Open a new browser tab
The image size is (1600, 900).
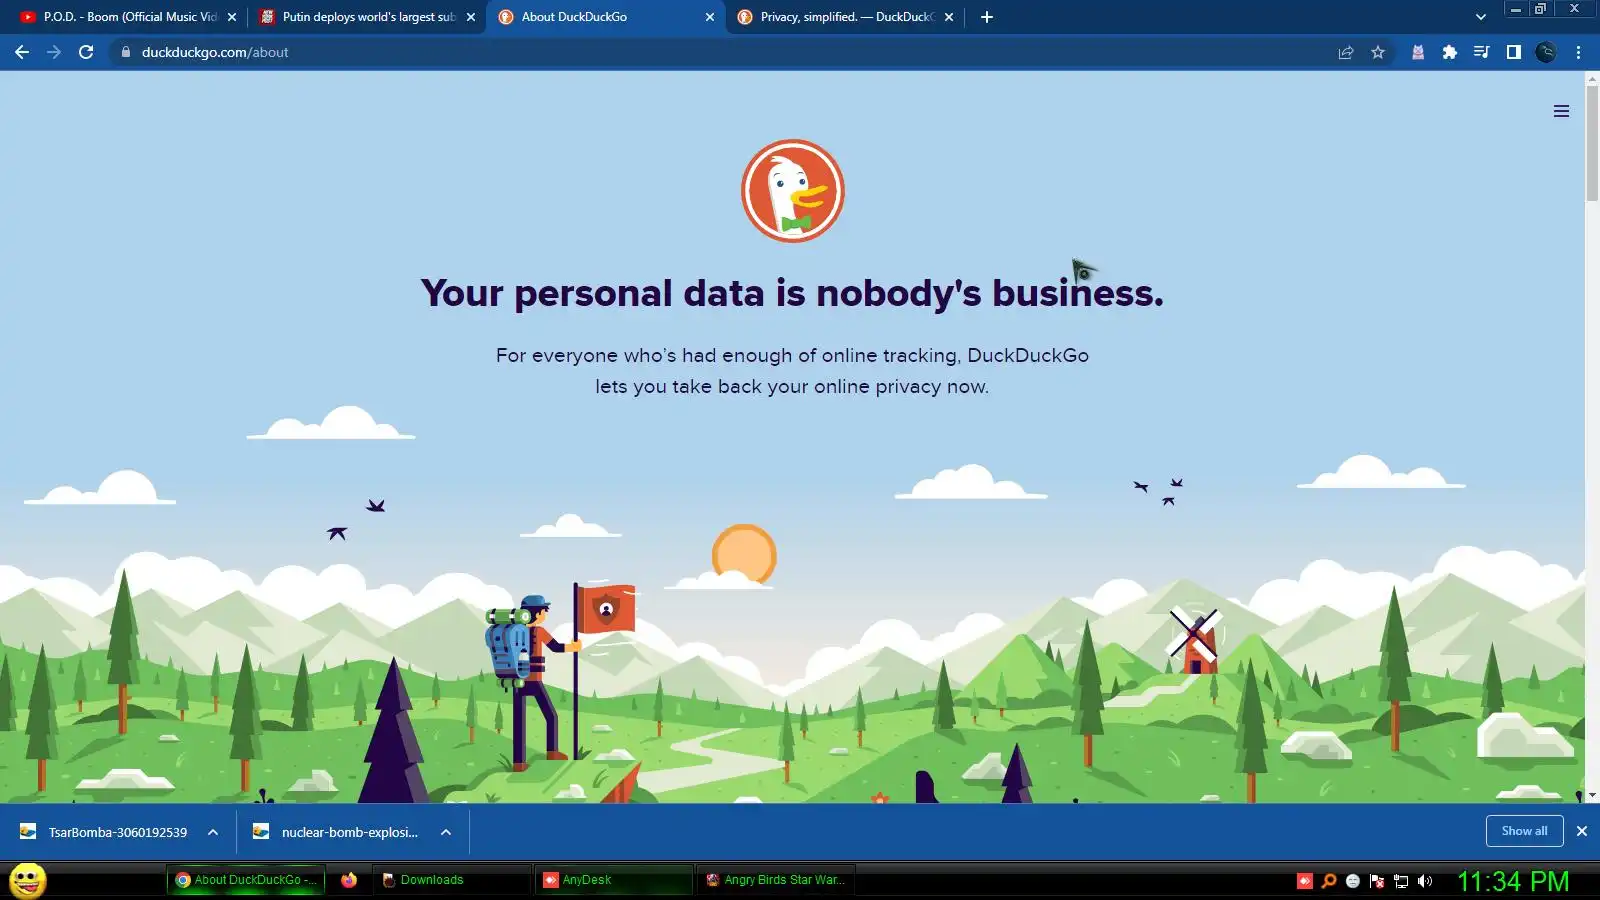[x=987, y=17]
